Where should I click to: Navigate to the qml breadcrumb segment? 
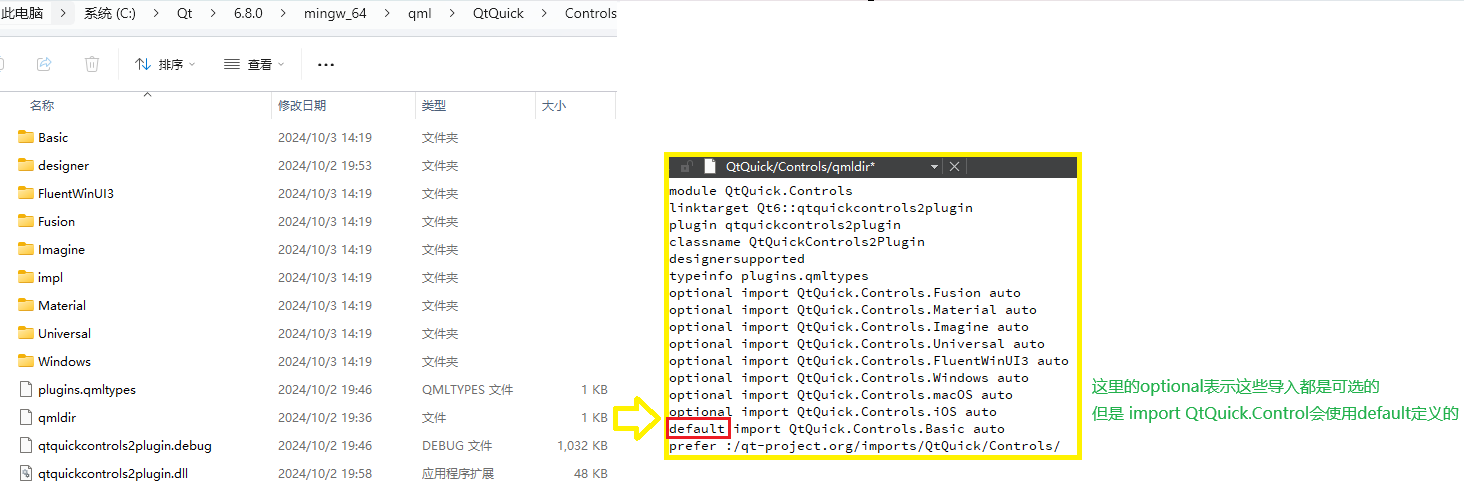tap(420, 14)
